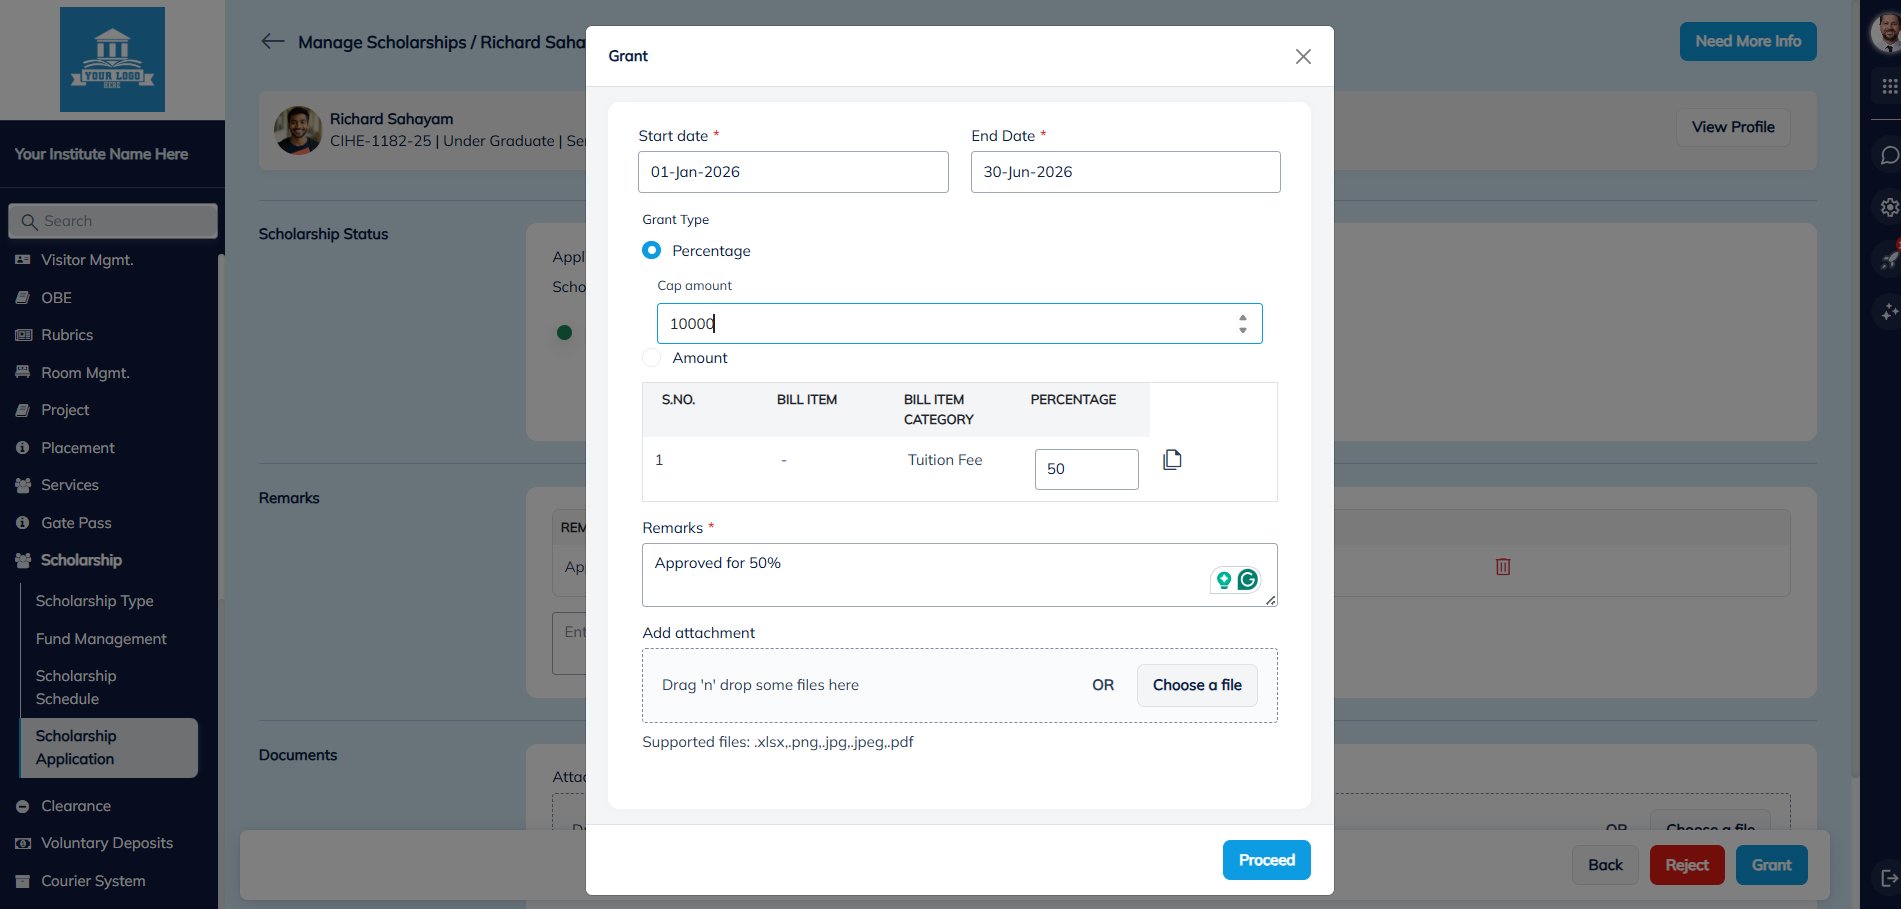Open Scholarship Schedule from the sidebar
The width and height of the screenshot is (1901, 909).
(75, 686)
